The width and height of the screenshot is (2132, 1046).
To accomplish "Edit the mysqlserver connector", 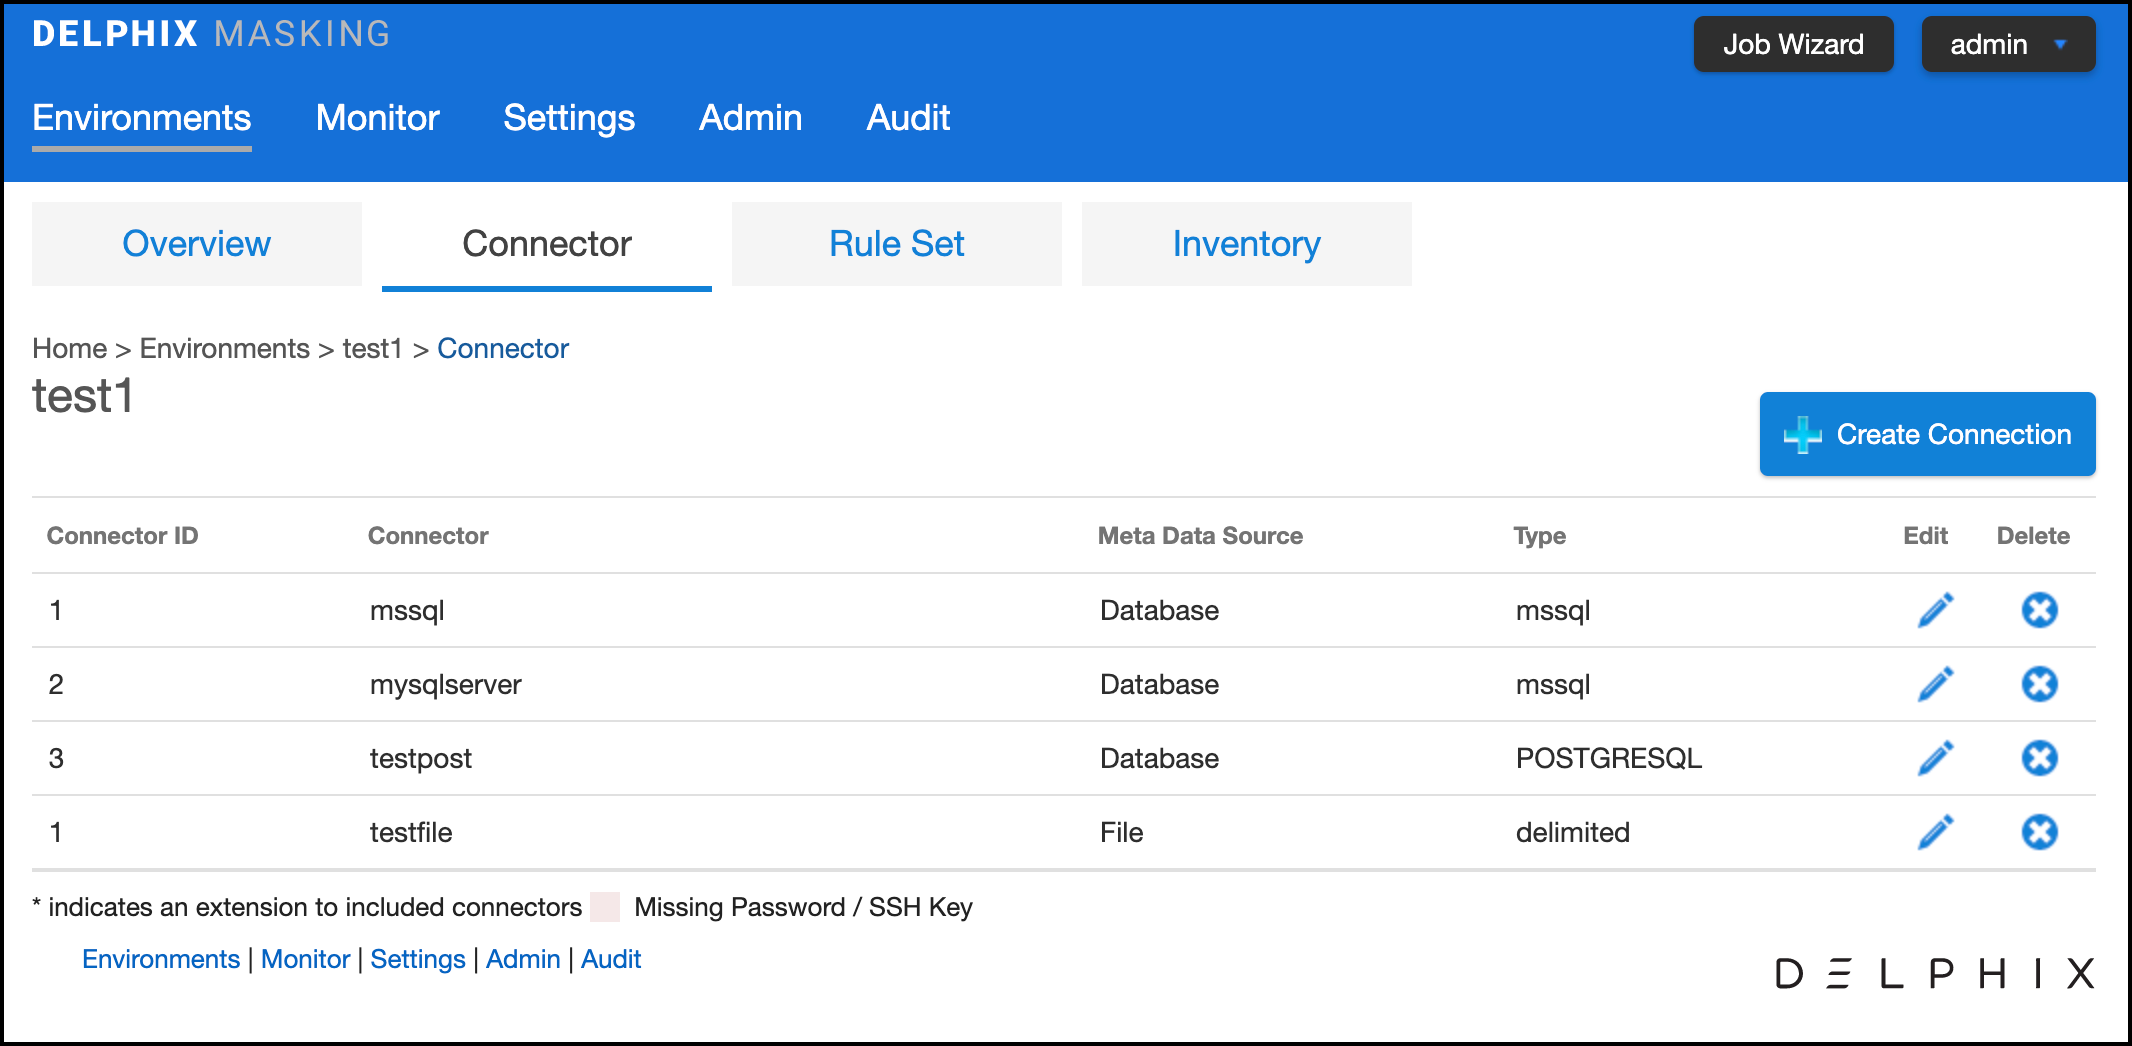I will (1934, 684).
